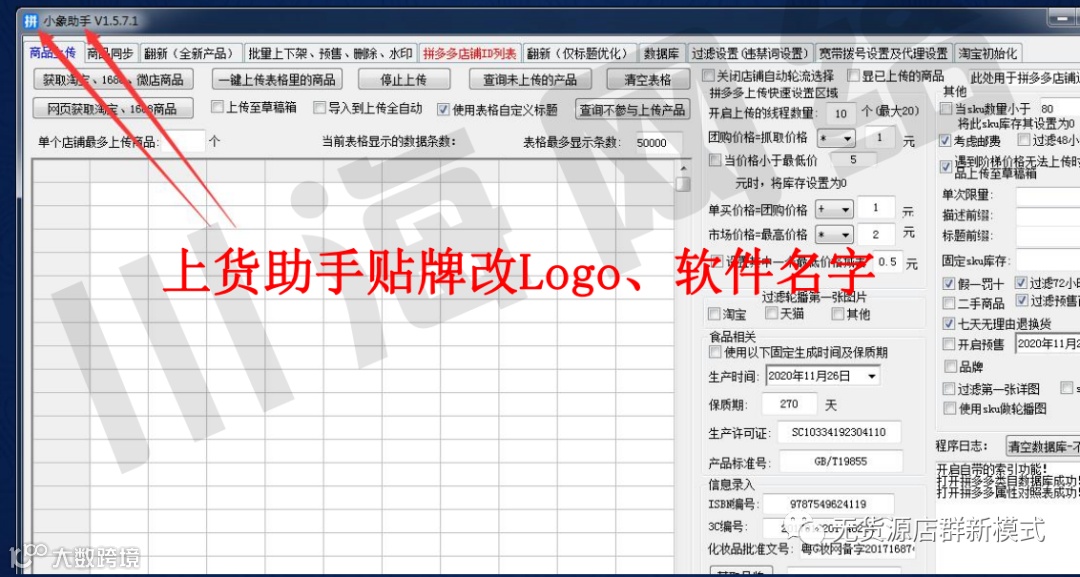This screenshot has width=1080, height=577.
Task: Click the 拼 app icon in title bar
Action: [x=30, y=21]
